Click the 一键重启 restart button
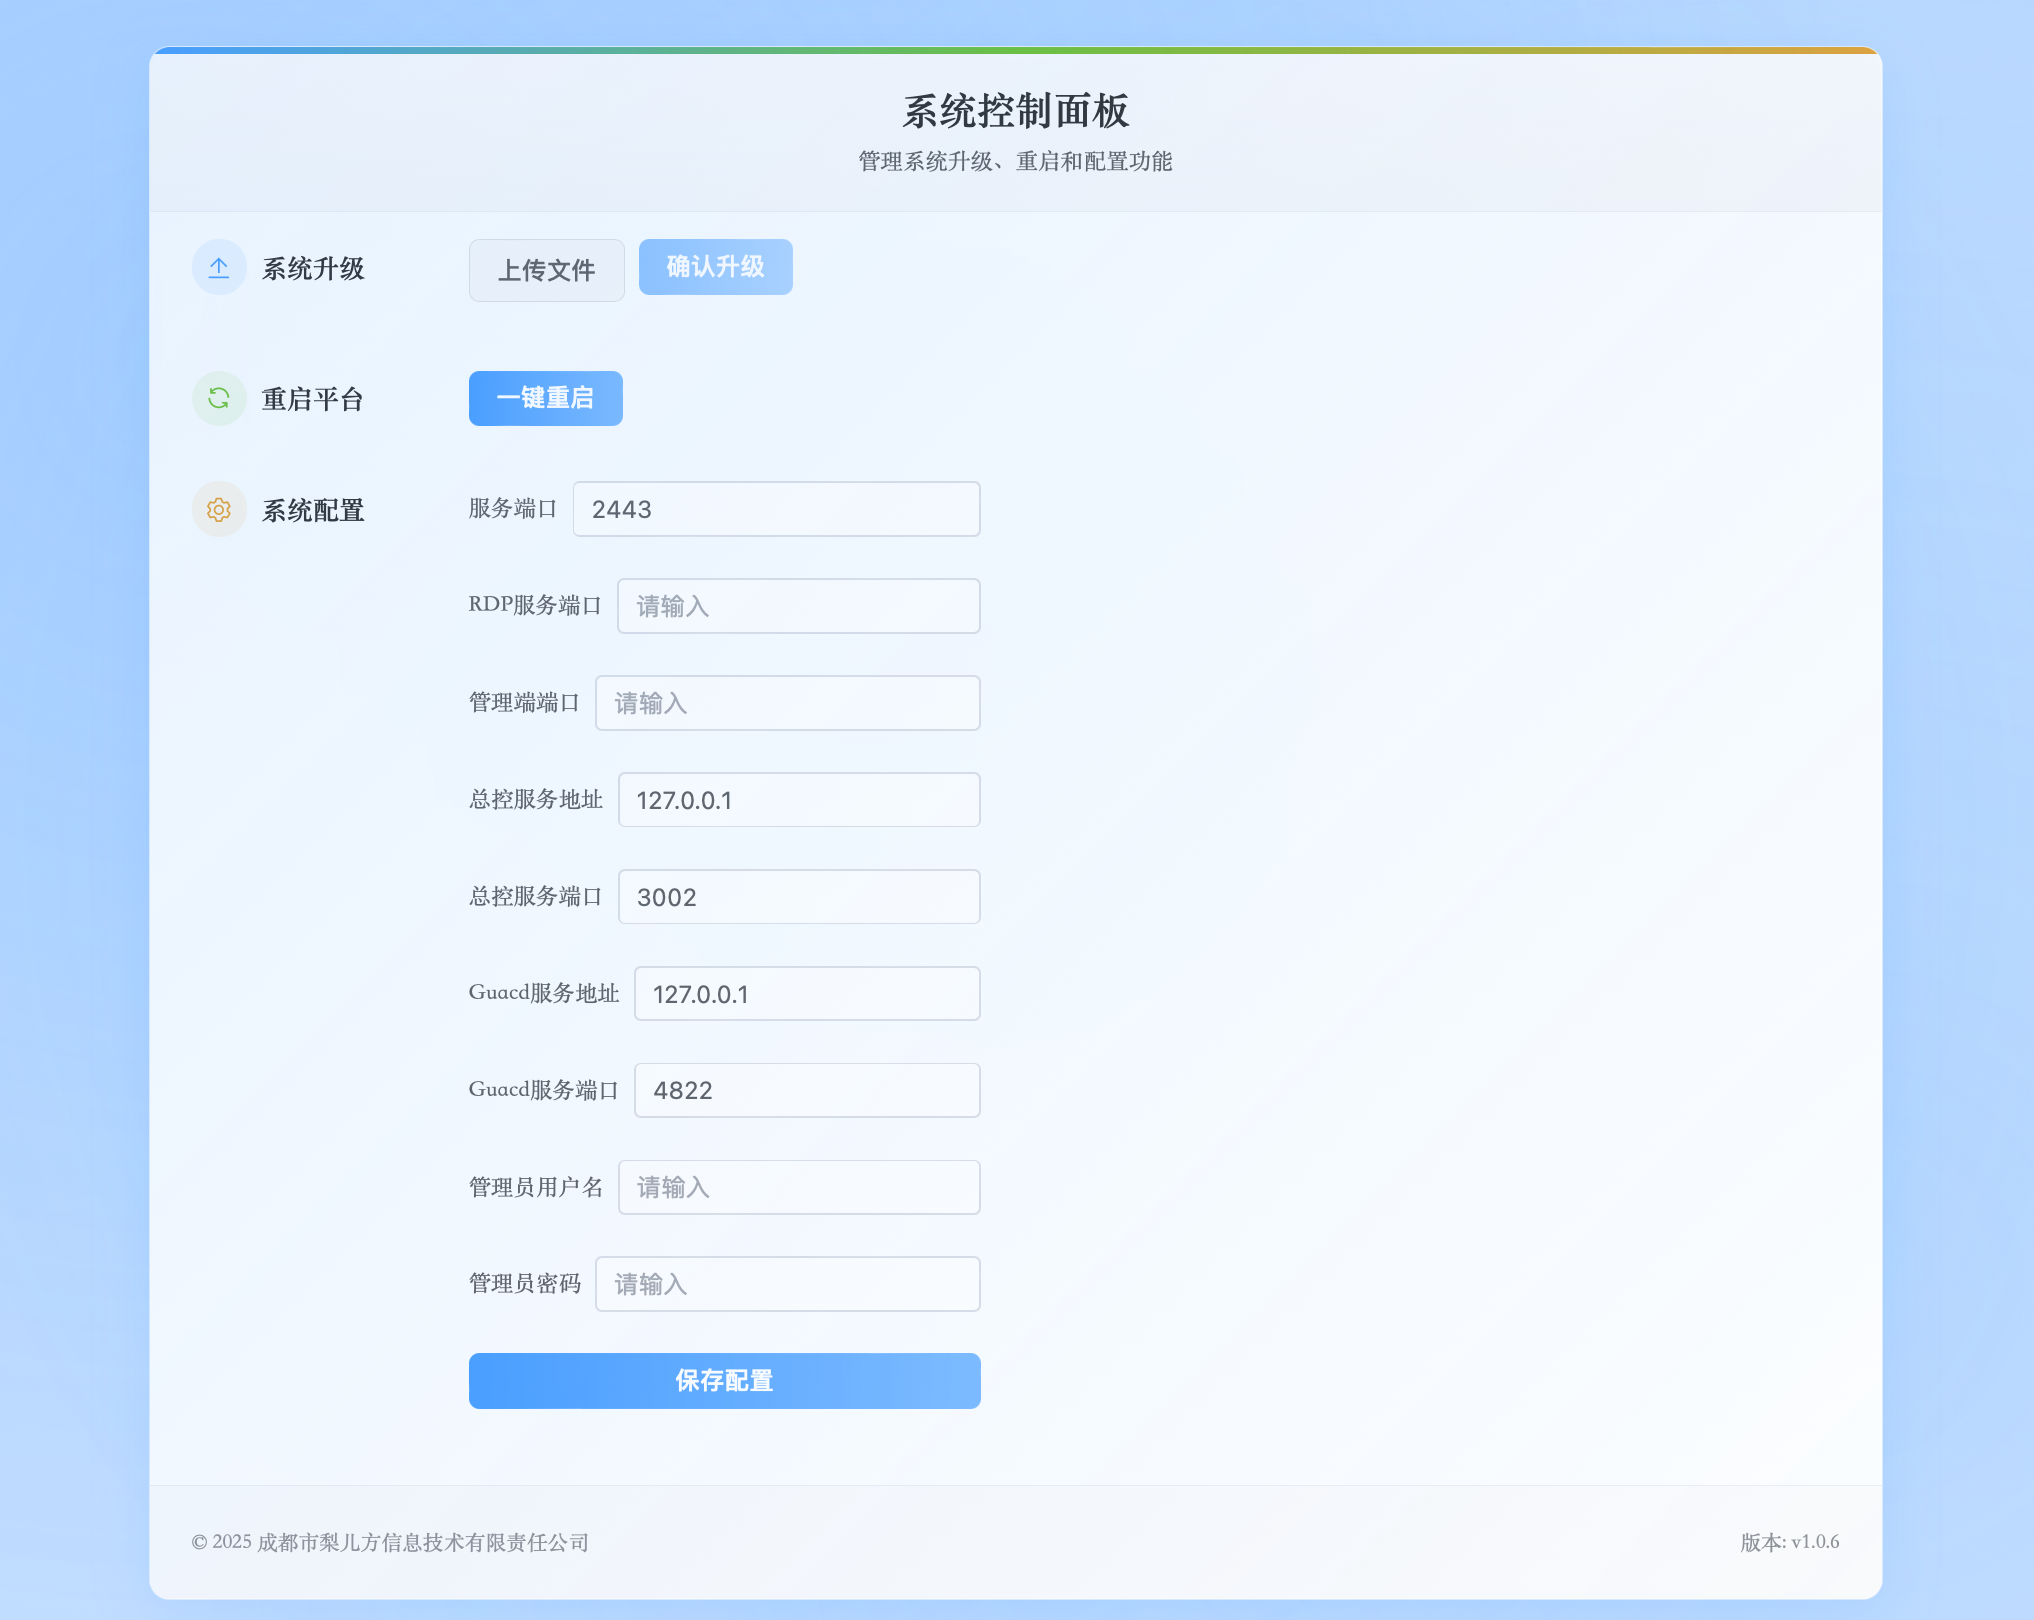This screenshot has width=2034, height=1620. point(545,398)
